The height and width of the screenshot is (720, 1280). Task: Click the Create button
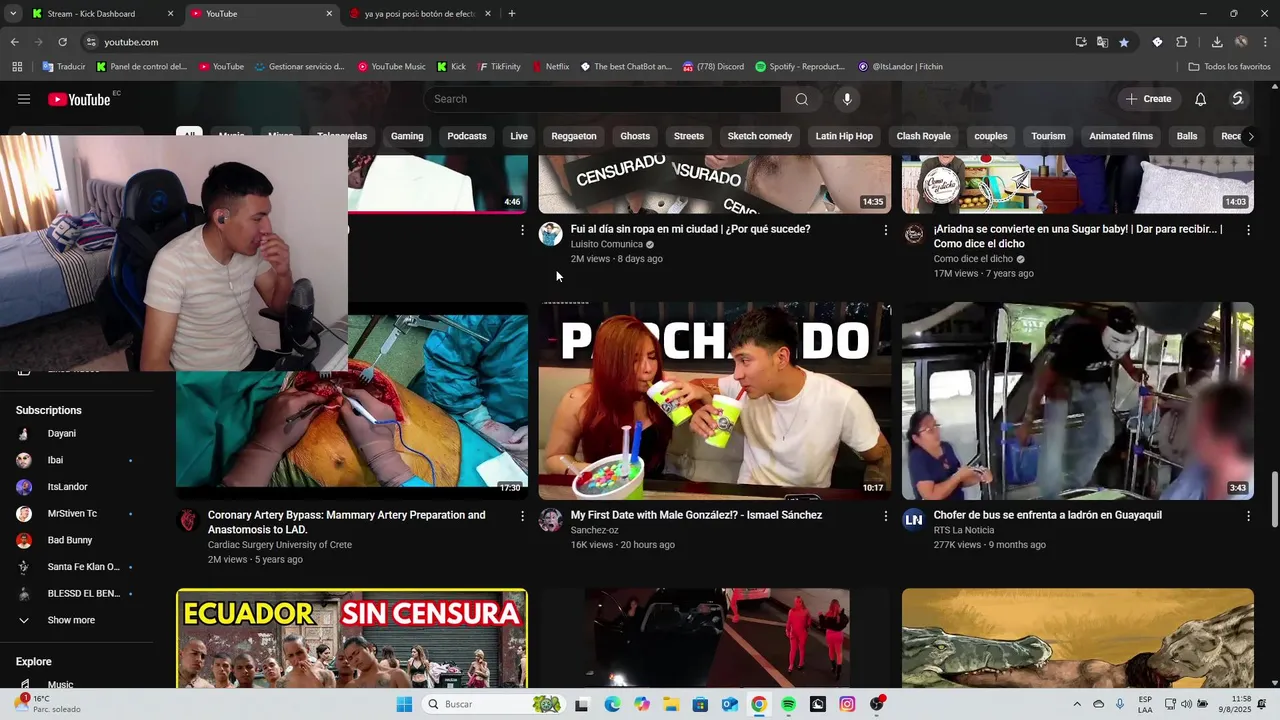coord(1148,99)
